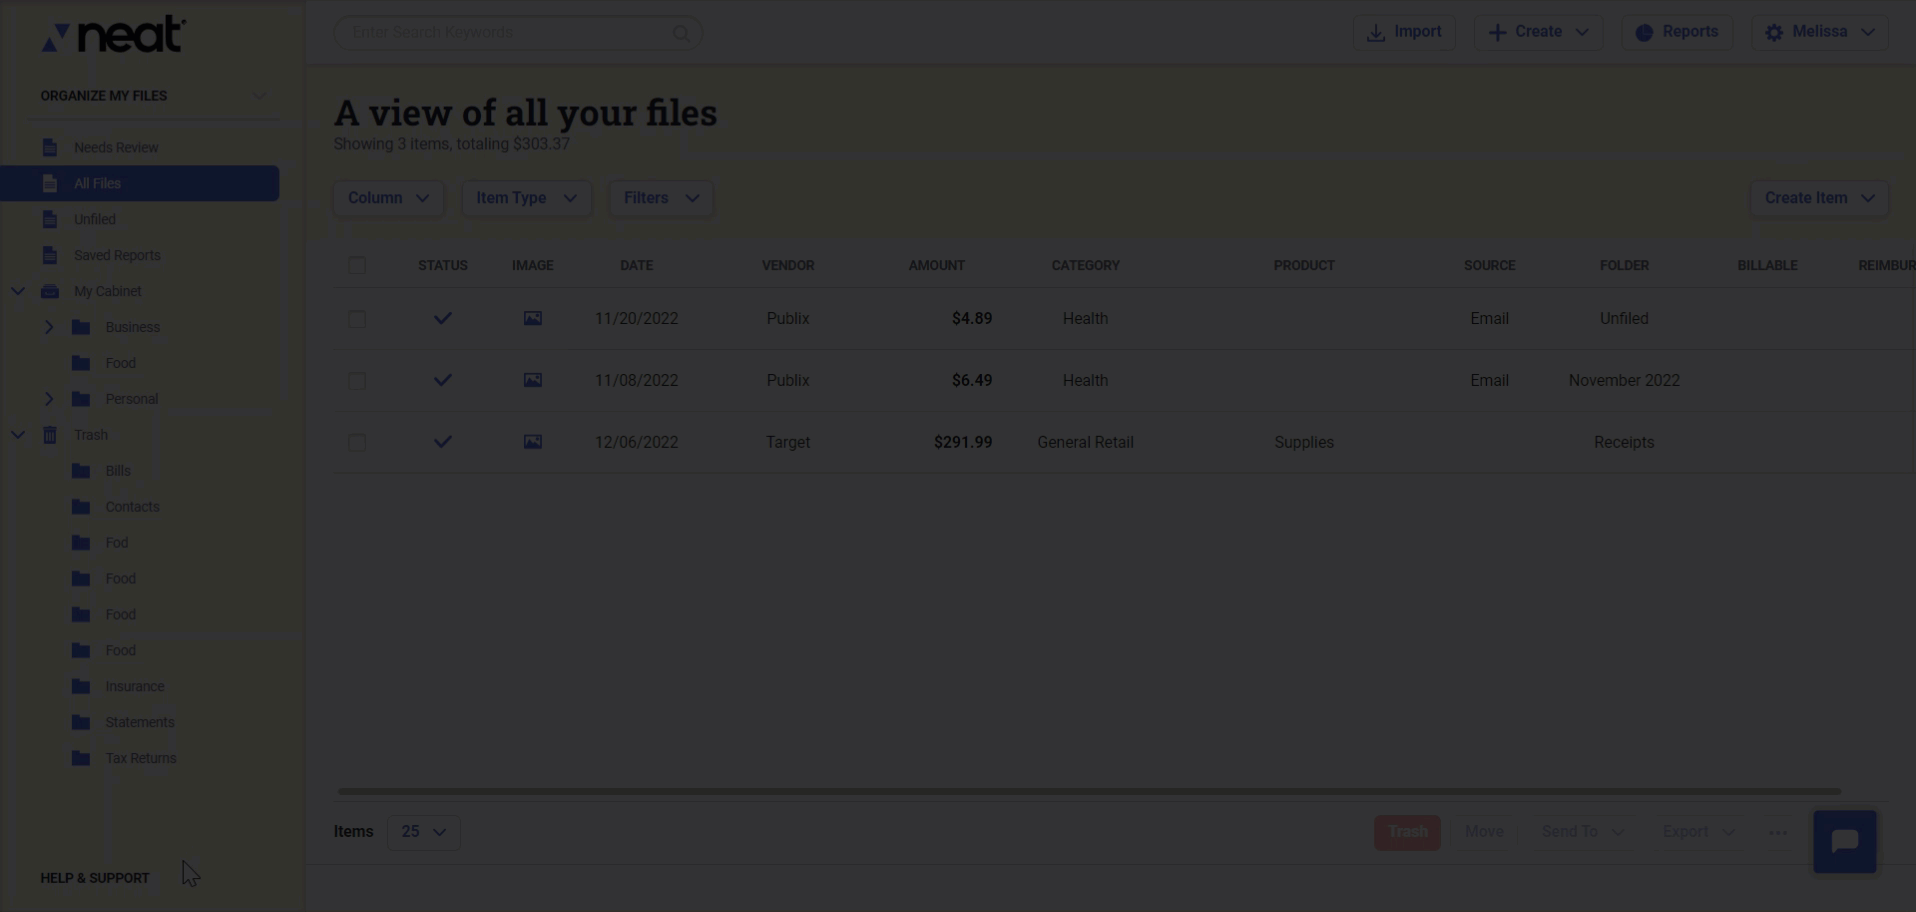Open image of Target 12/06/2022 receipt
This screenshot has height=912, width=1916.
click(533, 442)
